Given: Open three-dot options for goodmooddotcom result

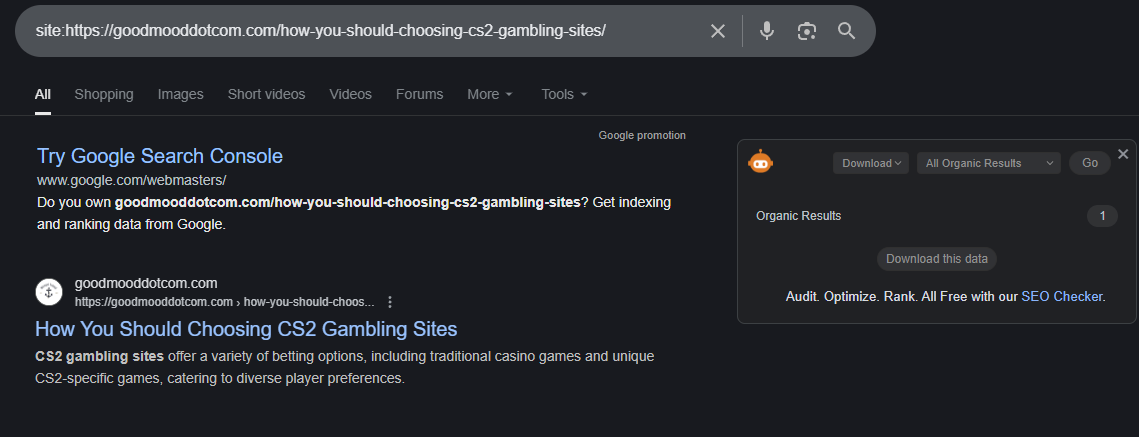Looking at the screenshot, I should (390, 302).
